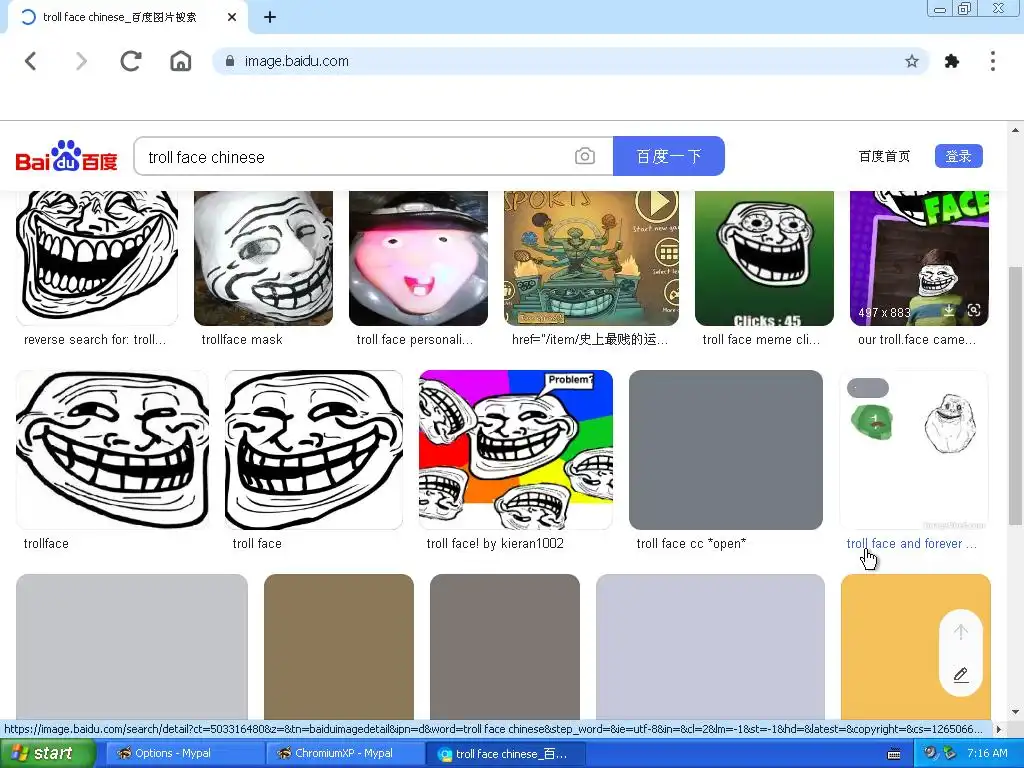Click the our troll.face came... caption
This screenshot has height=768, width=1024.
(x=917, y=340)
